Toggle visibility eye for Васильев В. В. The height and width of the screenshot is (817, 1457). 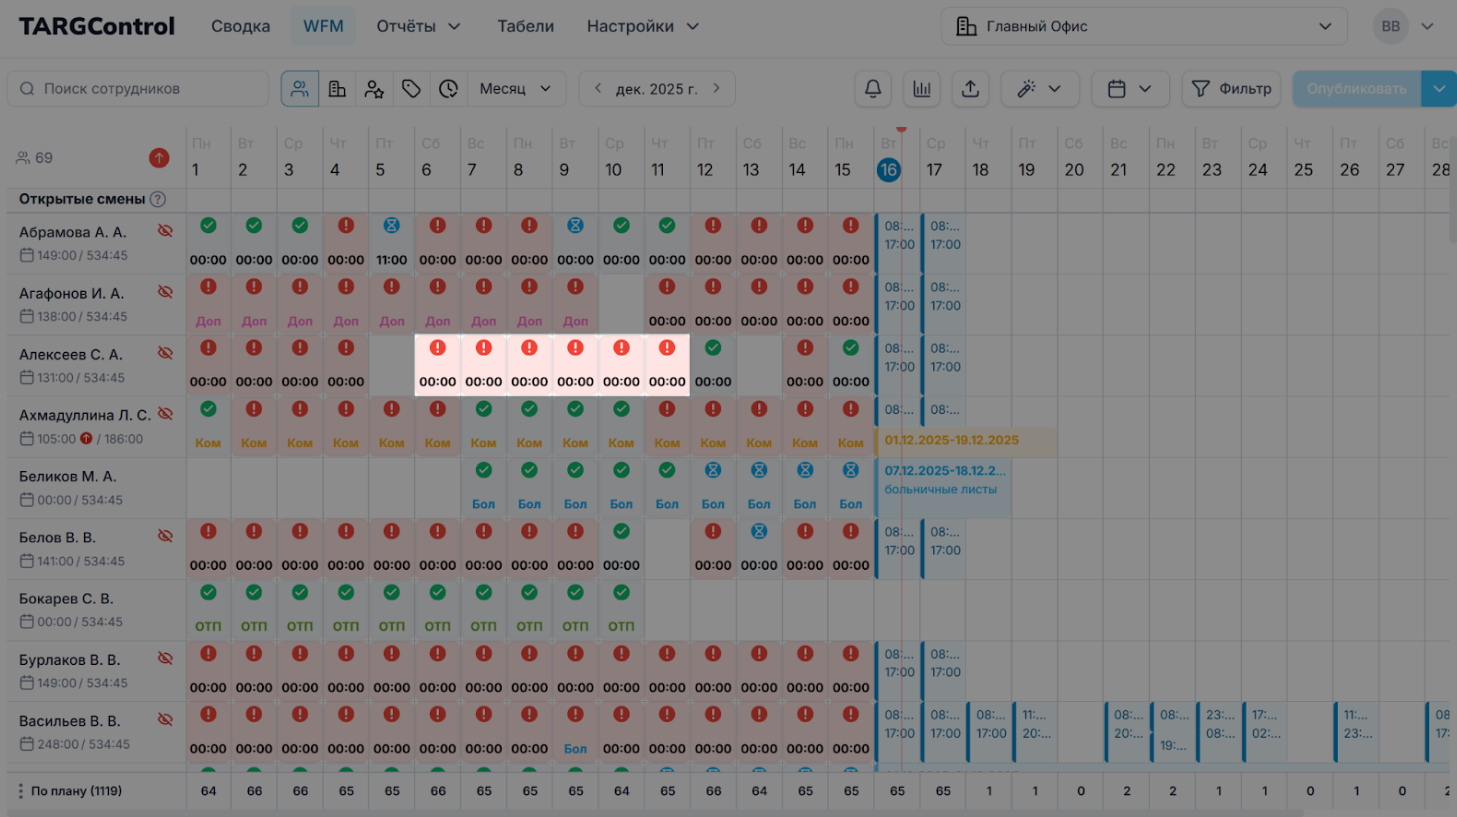click(x=165, y=720)
